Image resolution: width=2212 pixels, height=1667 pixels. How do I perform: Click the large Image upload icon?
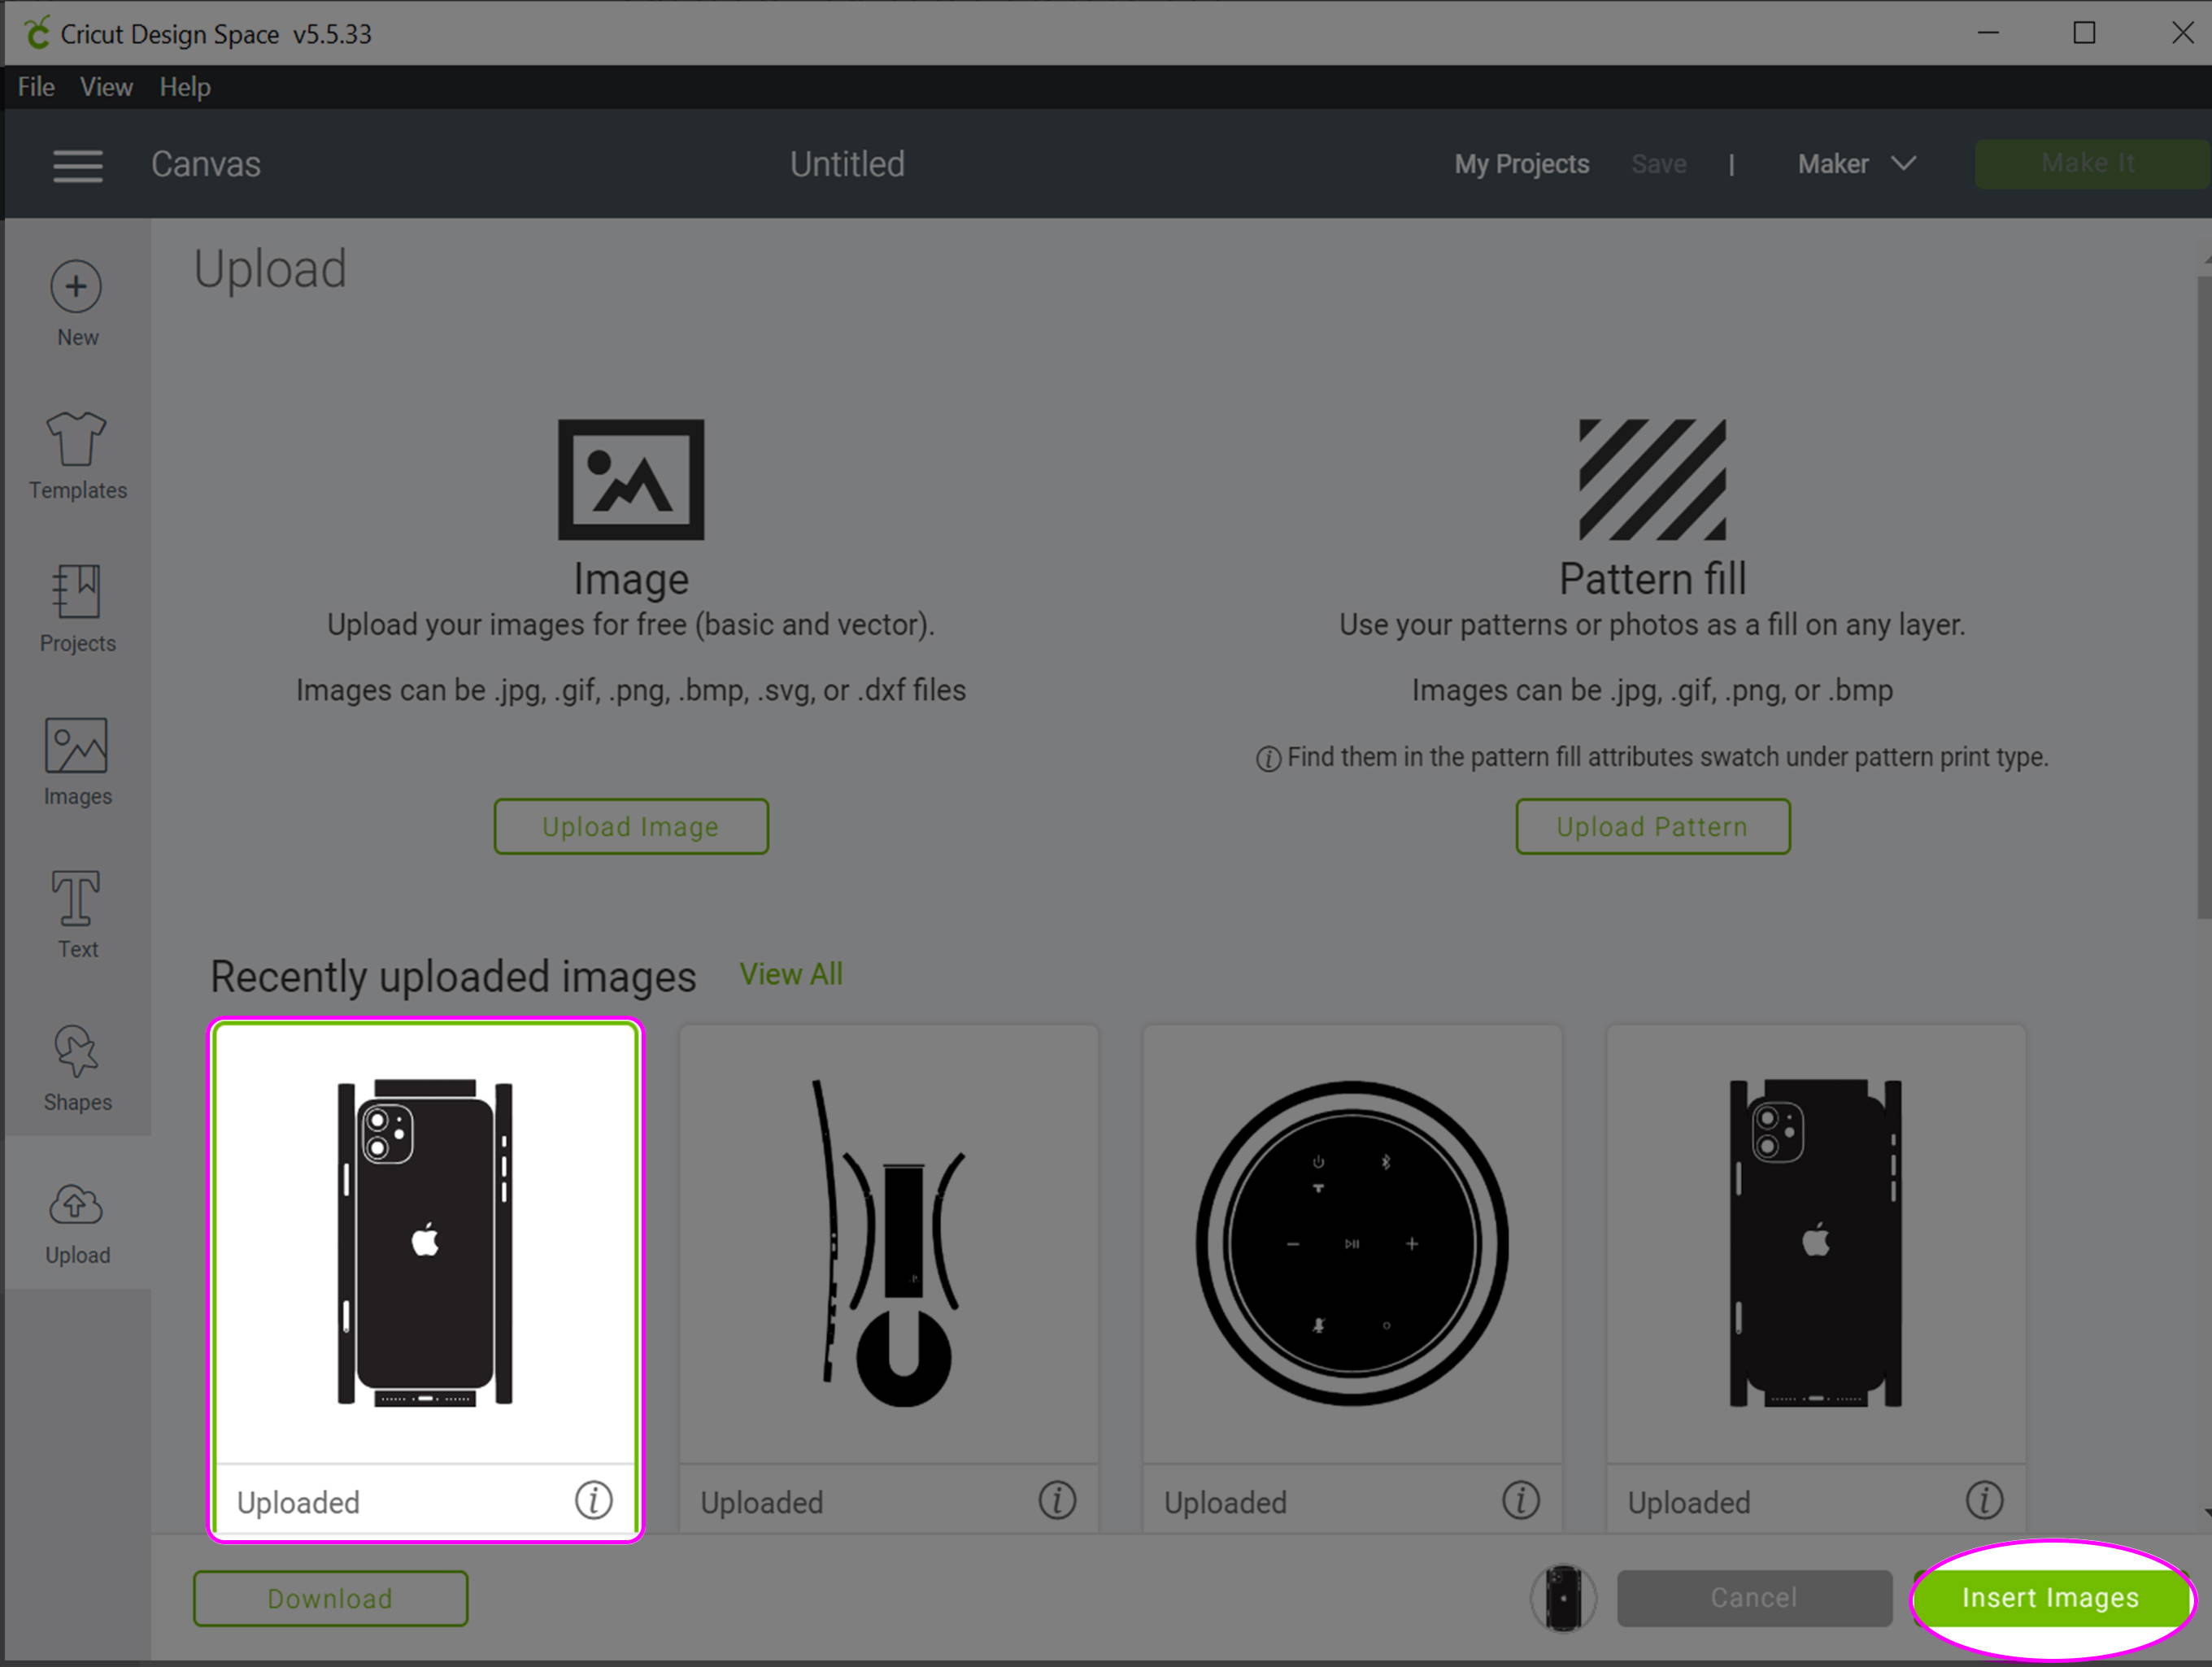point(631,480)
